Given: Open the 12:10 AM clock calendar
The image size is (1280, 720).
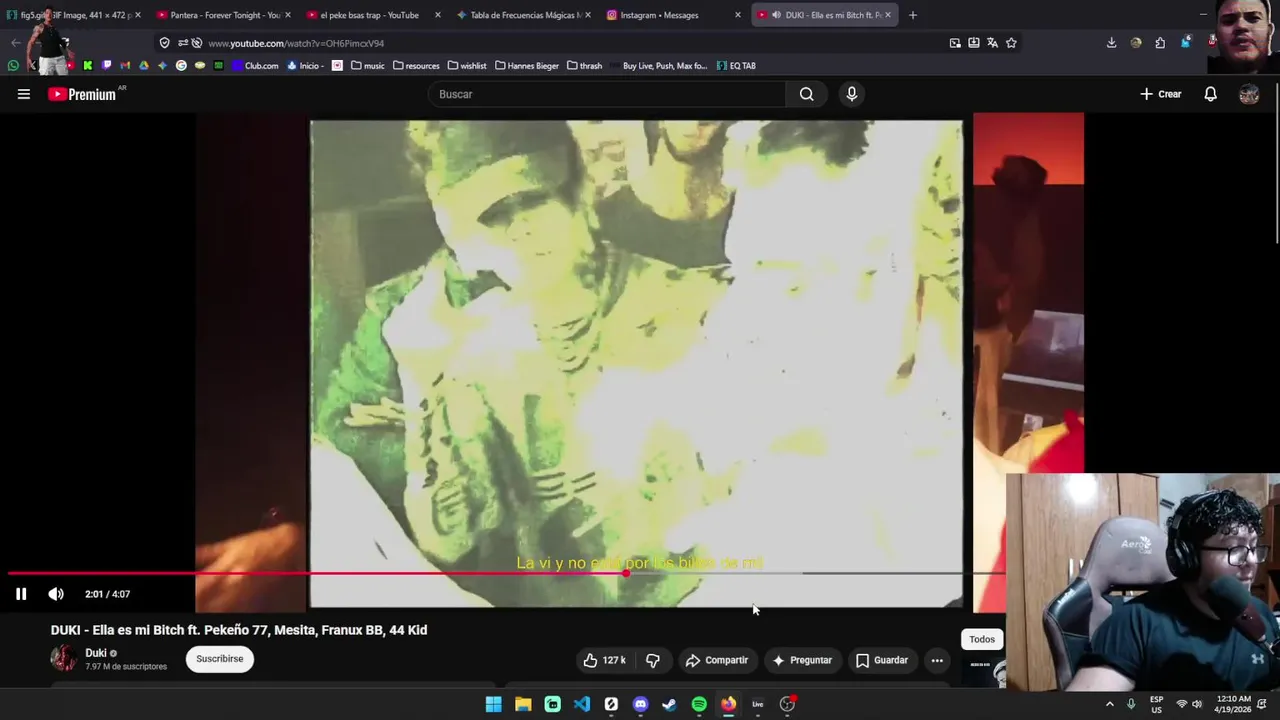Looking at the screenshot, I should click(1234, 704).
